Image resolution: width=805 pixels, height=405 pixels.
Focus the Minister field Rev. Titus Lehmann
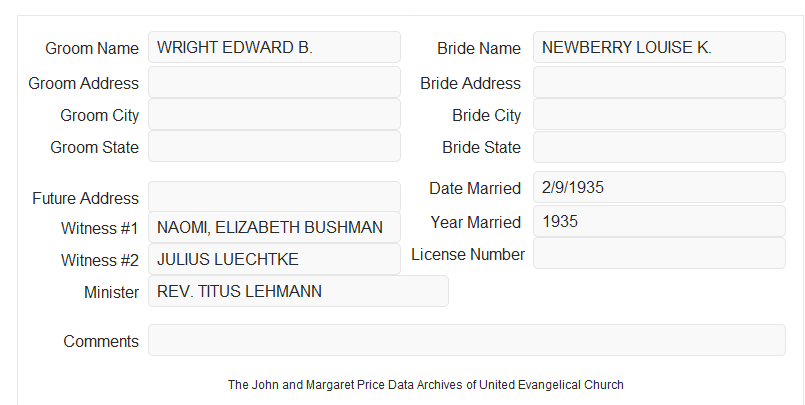298,291
